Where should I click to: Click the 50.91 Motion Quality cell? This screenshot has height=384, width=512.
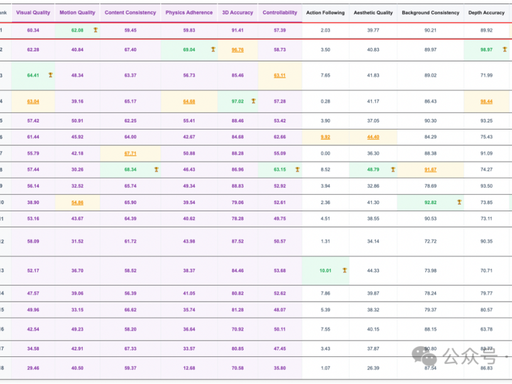click(x=77, y=121)
